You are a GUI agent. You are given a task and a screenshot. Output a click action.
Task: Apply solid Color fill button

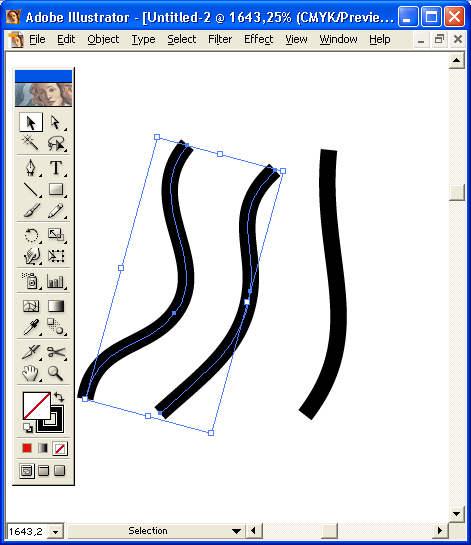(x=27, y=448)
